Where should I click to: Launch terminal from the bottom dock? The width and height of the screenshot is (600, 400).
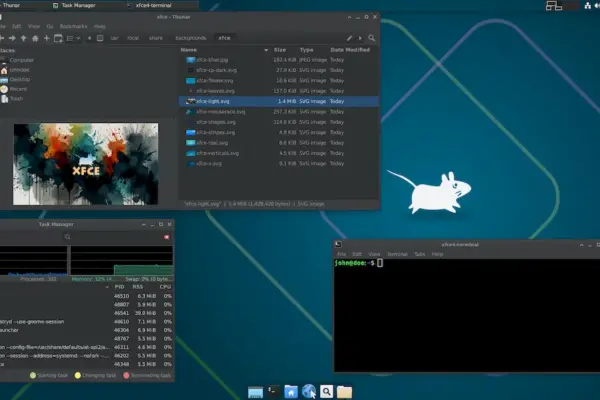coord(273,392)
